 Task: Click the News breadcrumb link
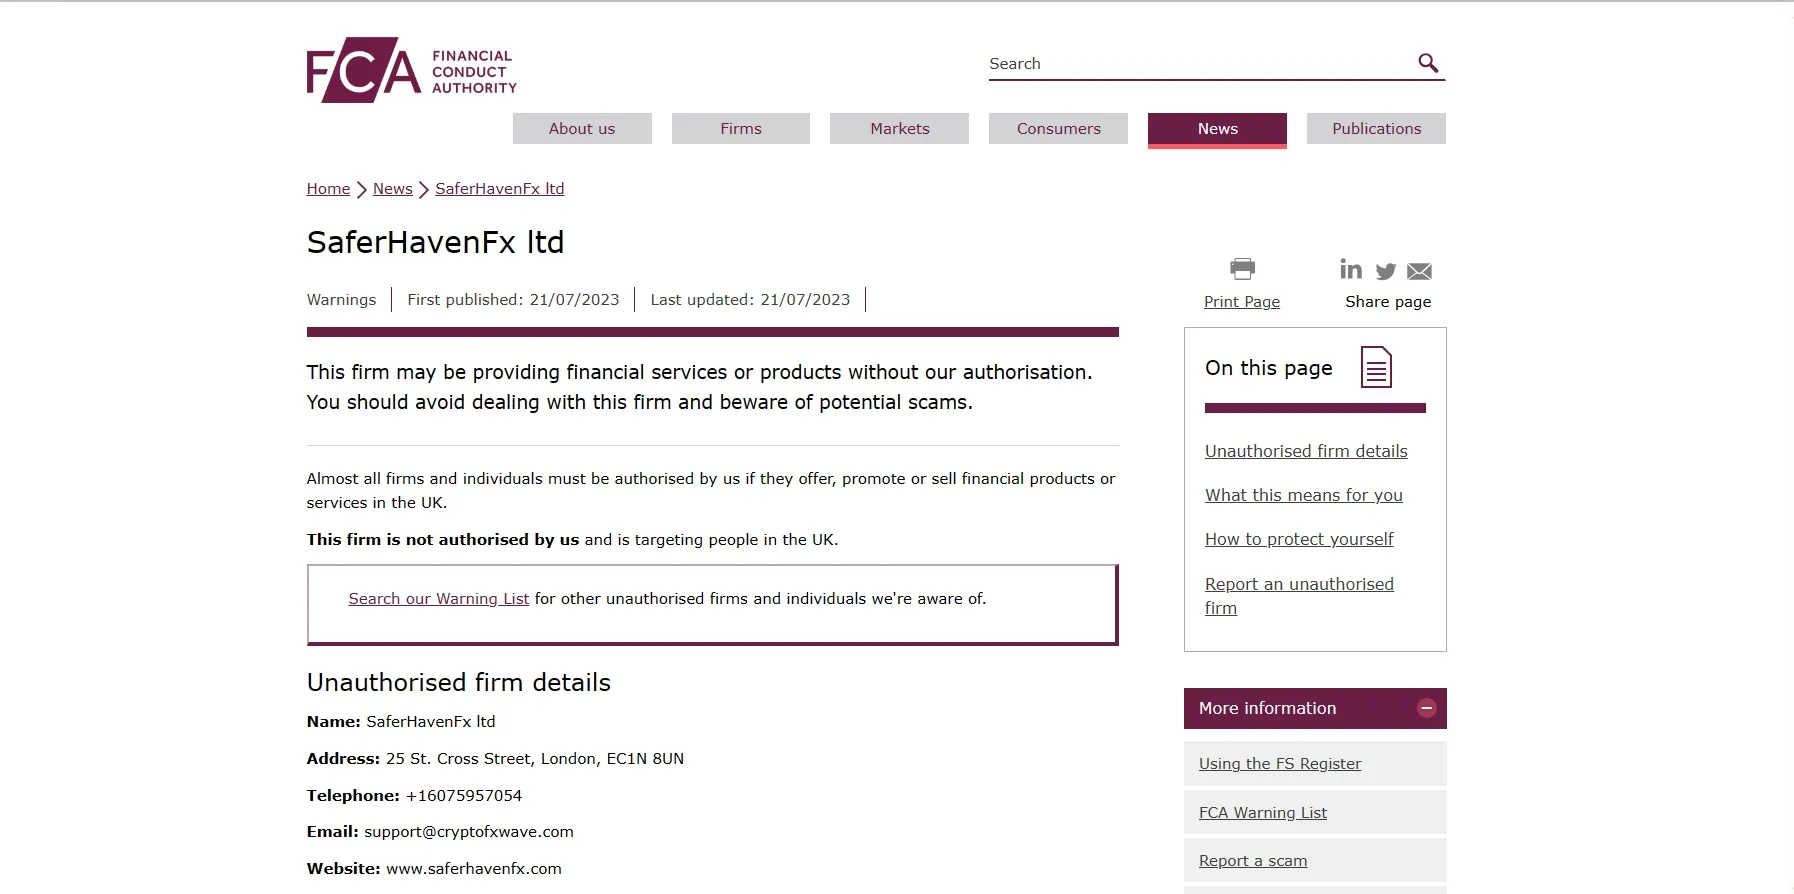coord(392,188)
